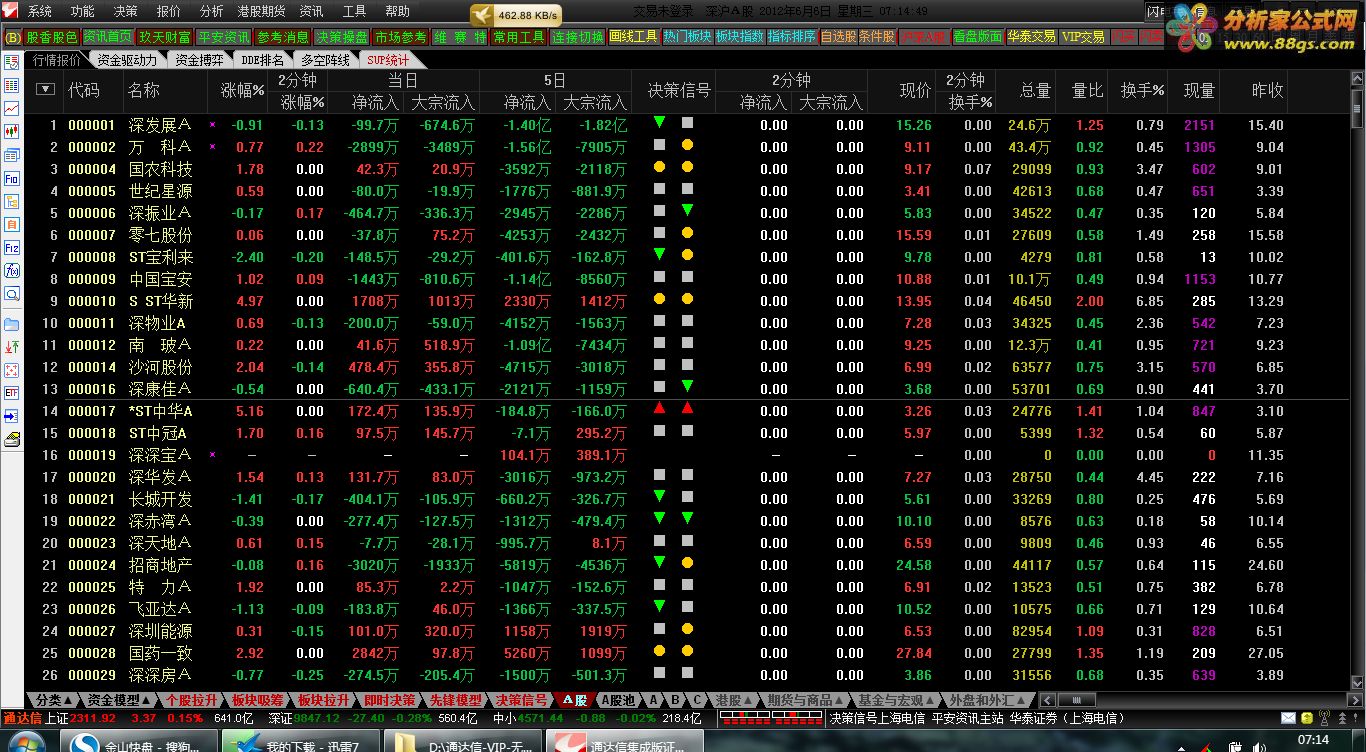Image resolution: width=1366 pixels, height=752 pixels.
Task: Click the orange '自' sidebar icon
Action: (x=12, y=225)
